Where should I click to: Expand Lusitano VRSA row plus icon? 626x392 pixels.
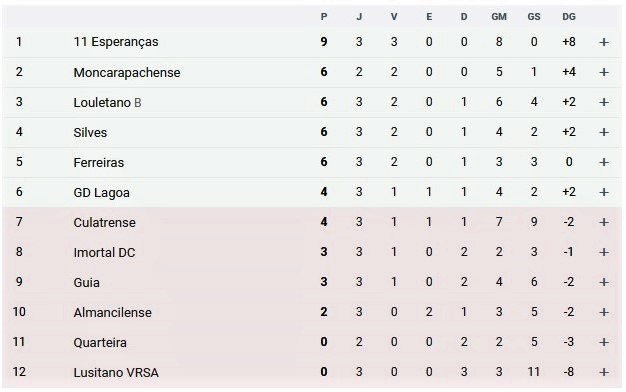coord(604,372)
